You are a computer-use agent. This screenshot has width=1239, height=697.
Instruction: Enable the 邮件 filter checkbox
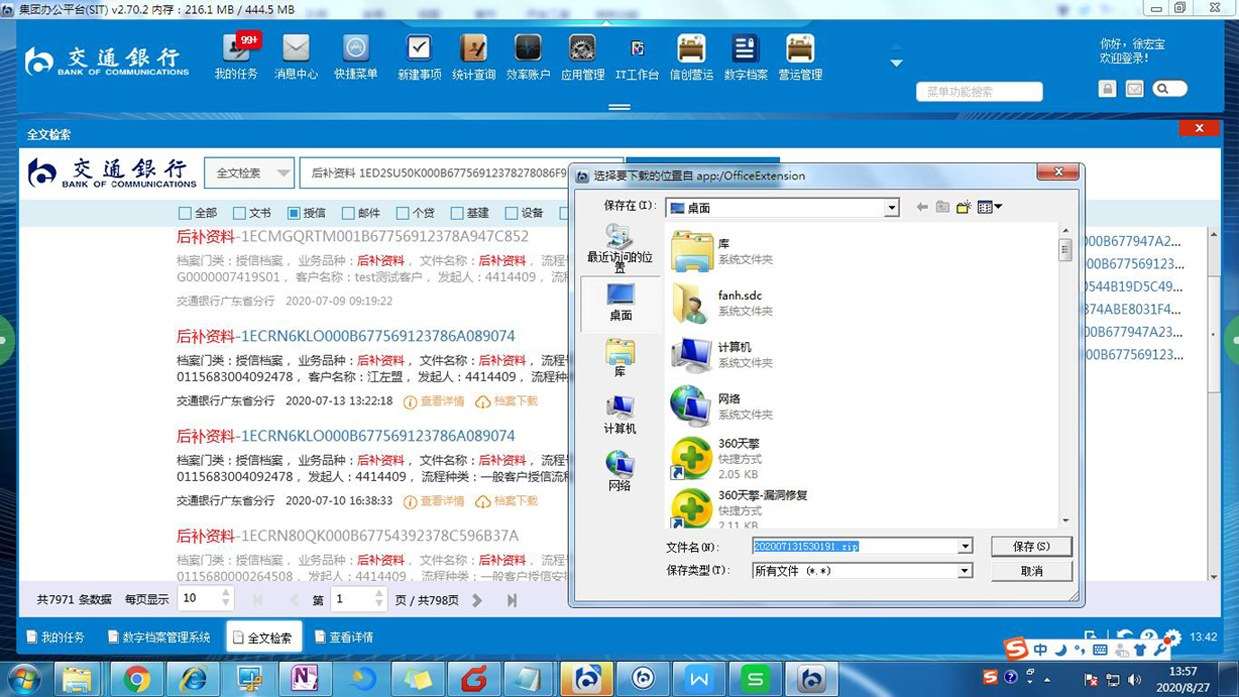point(348,213)
